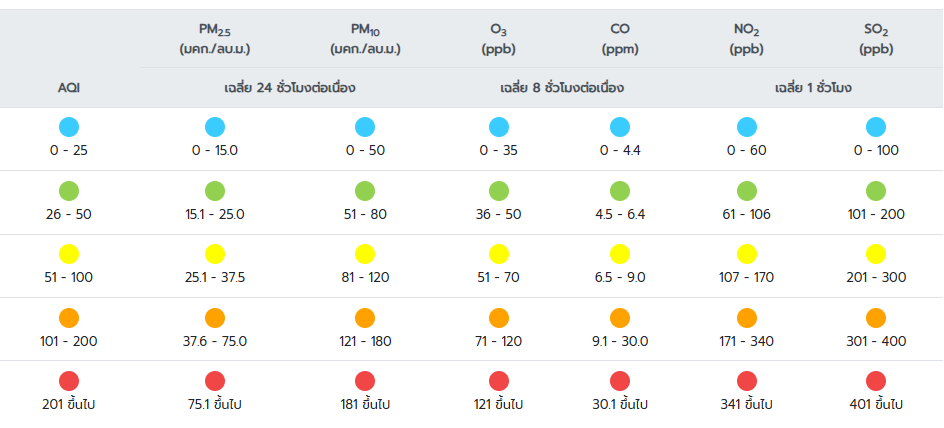
Task: Click the PM10 column header
Action: pyautogui.click(x=365, y=38)
